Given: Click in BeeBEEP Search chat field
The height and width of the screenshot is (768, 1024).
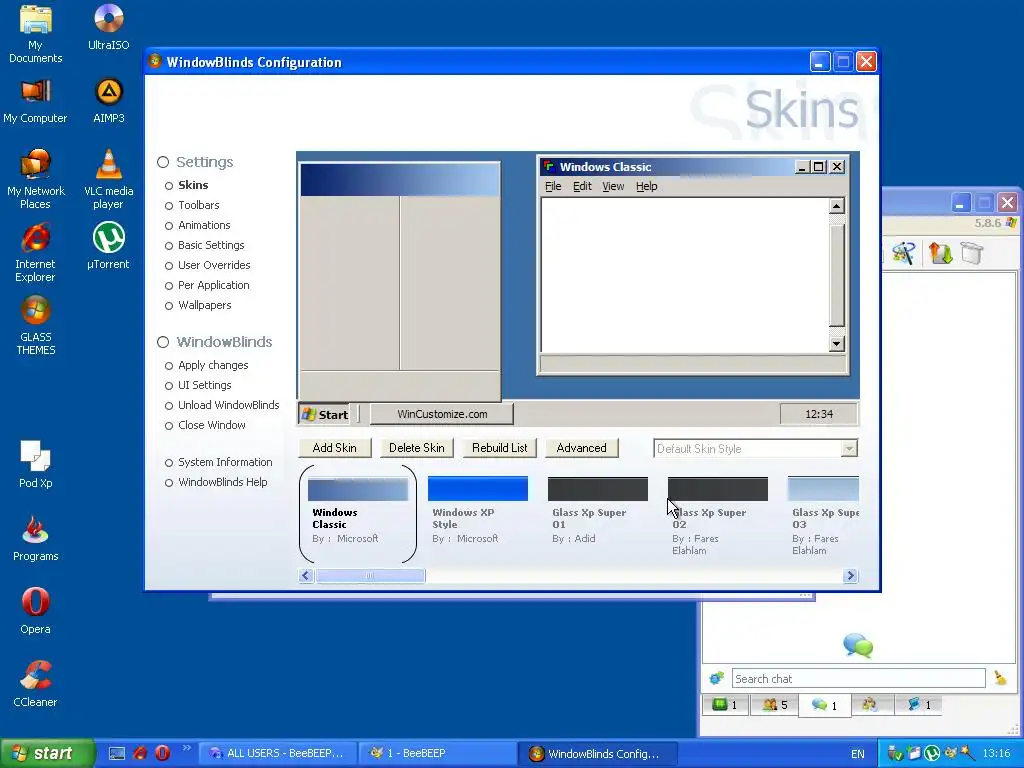Looking at the screenshot, I should click(858, 679).
